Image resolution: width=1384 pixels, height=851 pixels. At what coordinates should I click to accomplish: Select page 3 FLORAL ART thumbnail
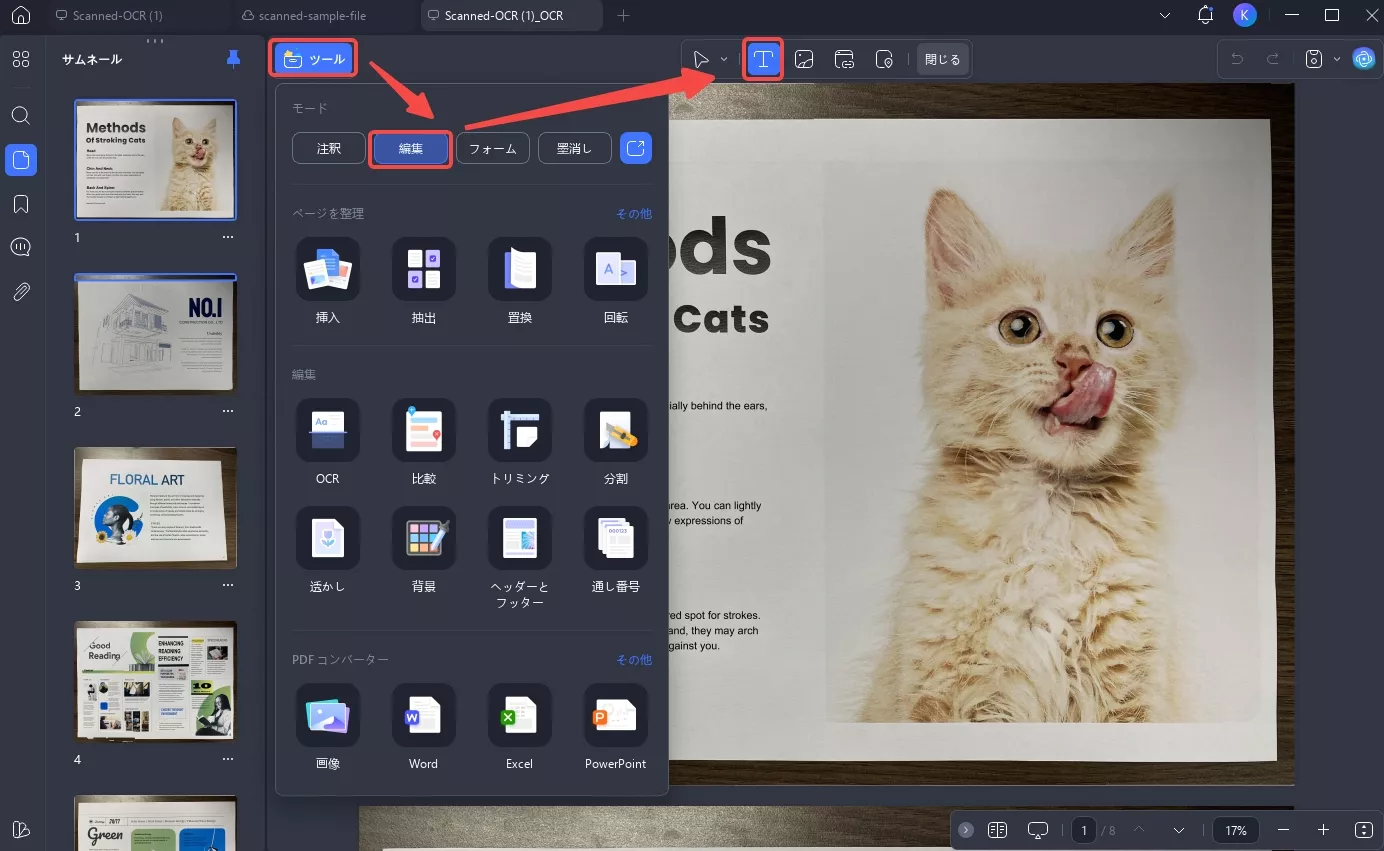[156, 507]
